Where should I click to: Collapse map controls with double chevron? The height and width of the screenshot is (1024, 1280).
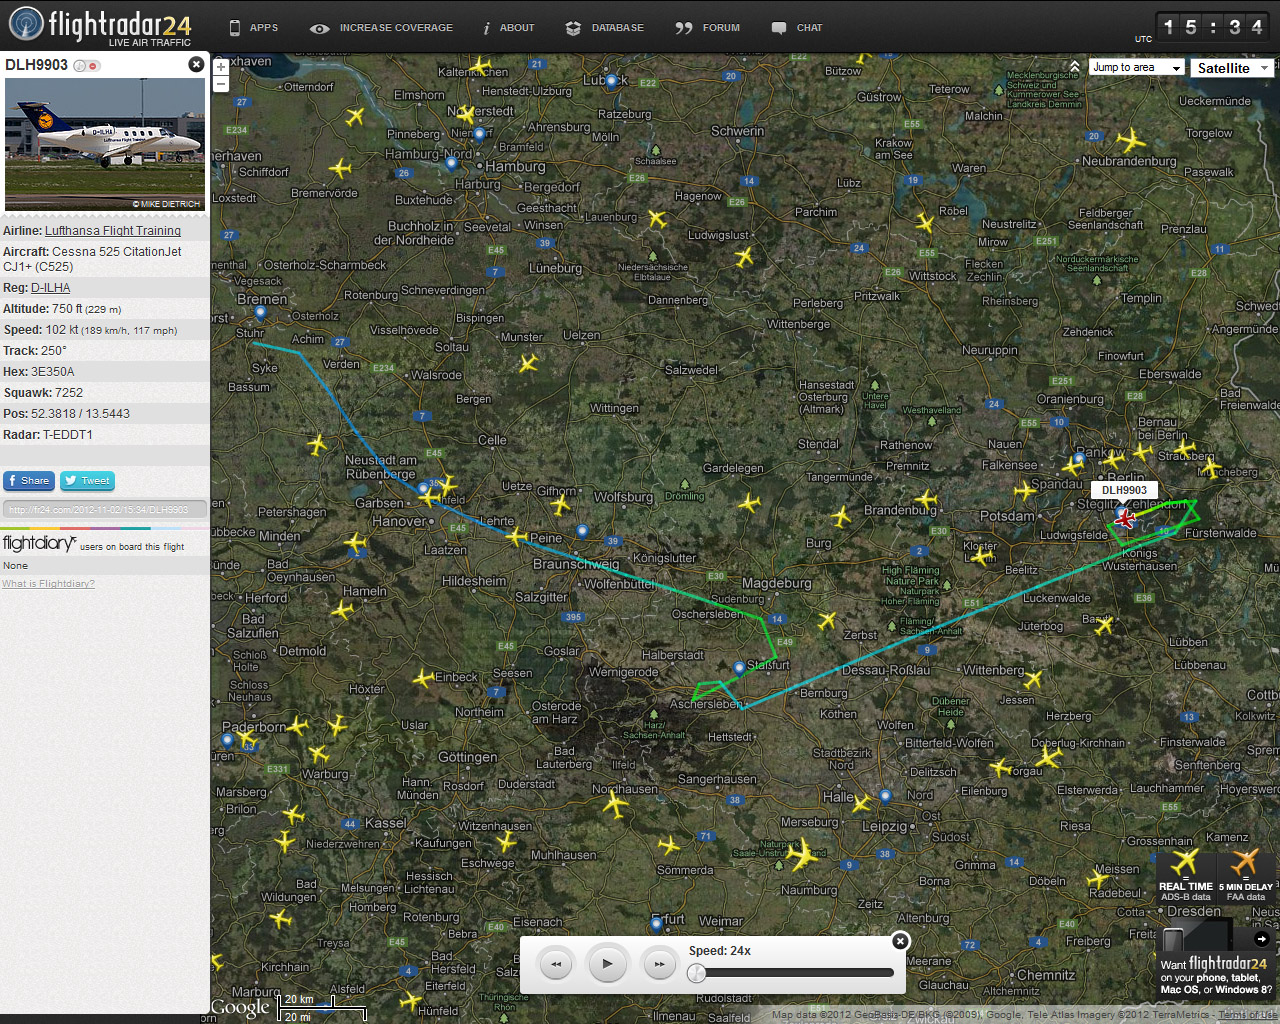pos(1075,67)
